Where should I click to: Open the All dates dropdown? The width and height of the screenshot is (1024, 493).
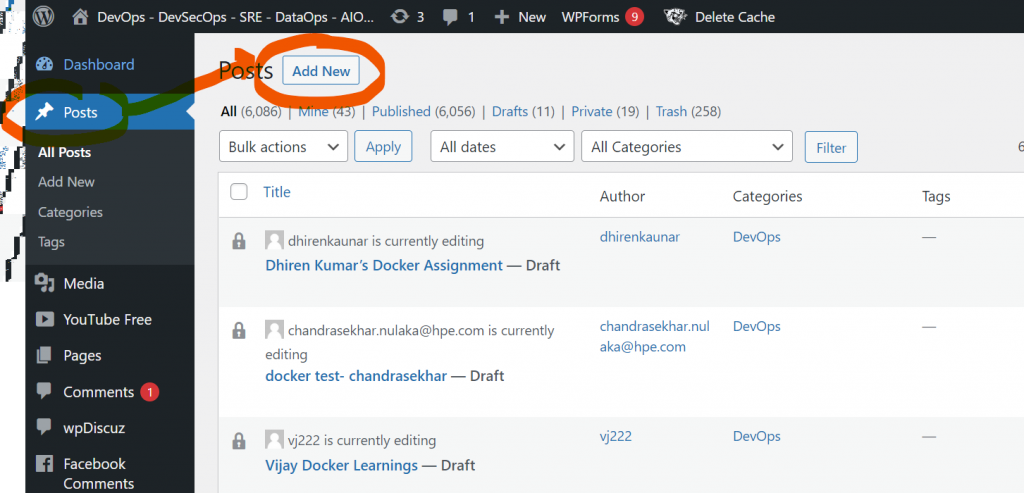point(502,147)
